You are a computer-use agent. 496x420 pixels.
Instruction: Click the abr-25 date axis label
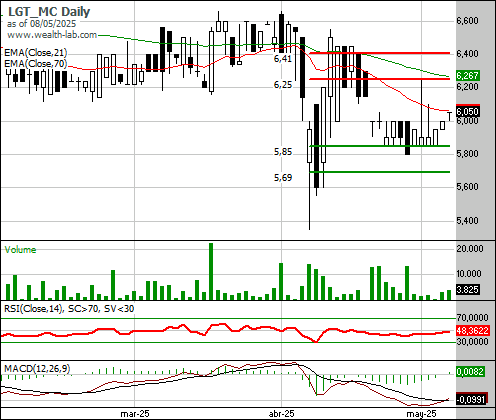pyautogui.click(x=282, y=414)
